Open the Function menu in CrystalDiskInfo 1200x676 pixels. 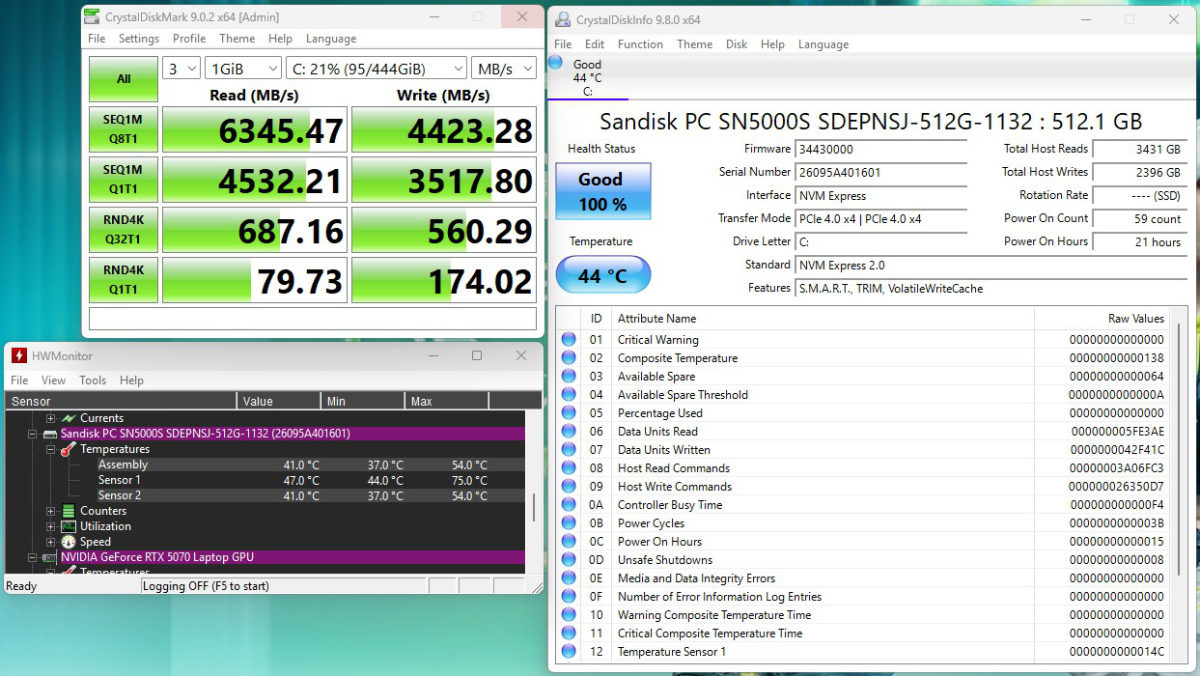coord(640,44)
